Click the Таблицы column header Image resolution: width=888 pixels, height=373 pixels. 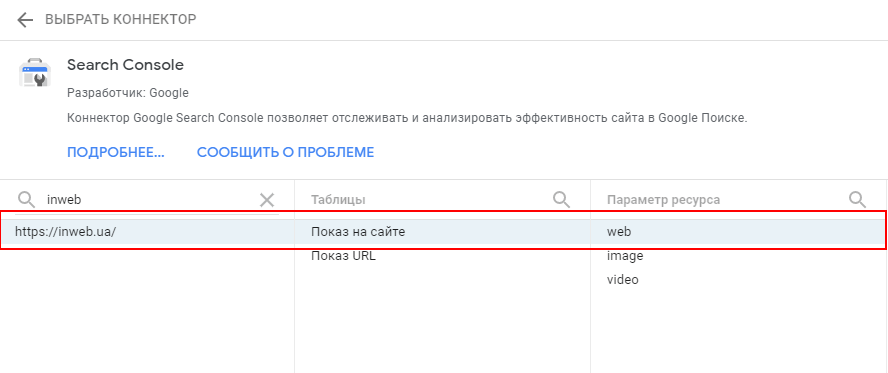tap(338, 199)
